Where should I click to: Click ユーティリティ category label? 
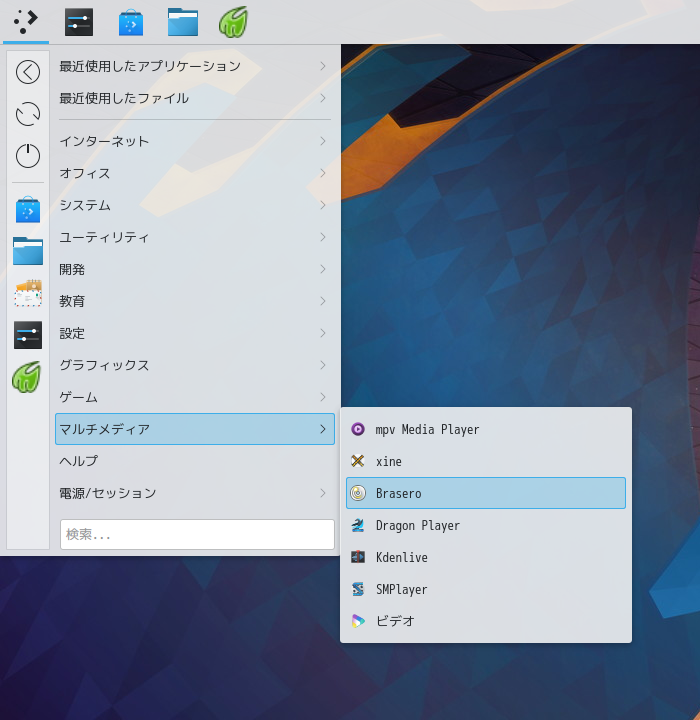coord(104,237)
